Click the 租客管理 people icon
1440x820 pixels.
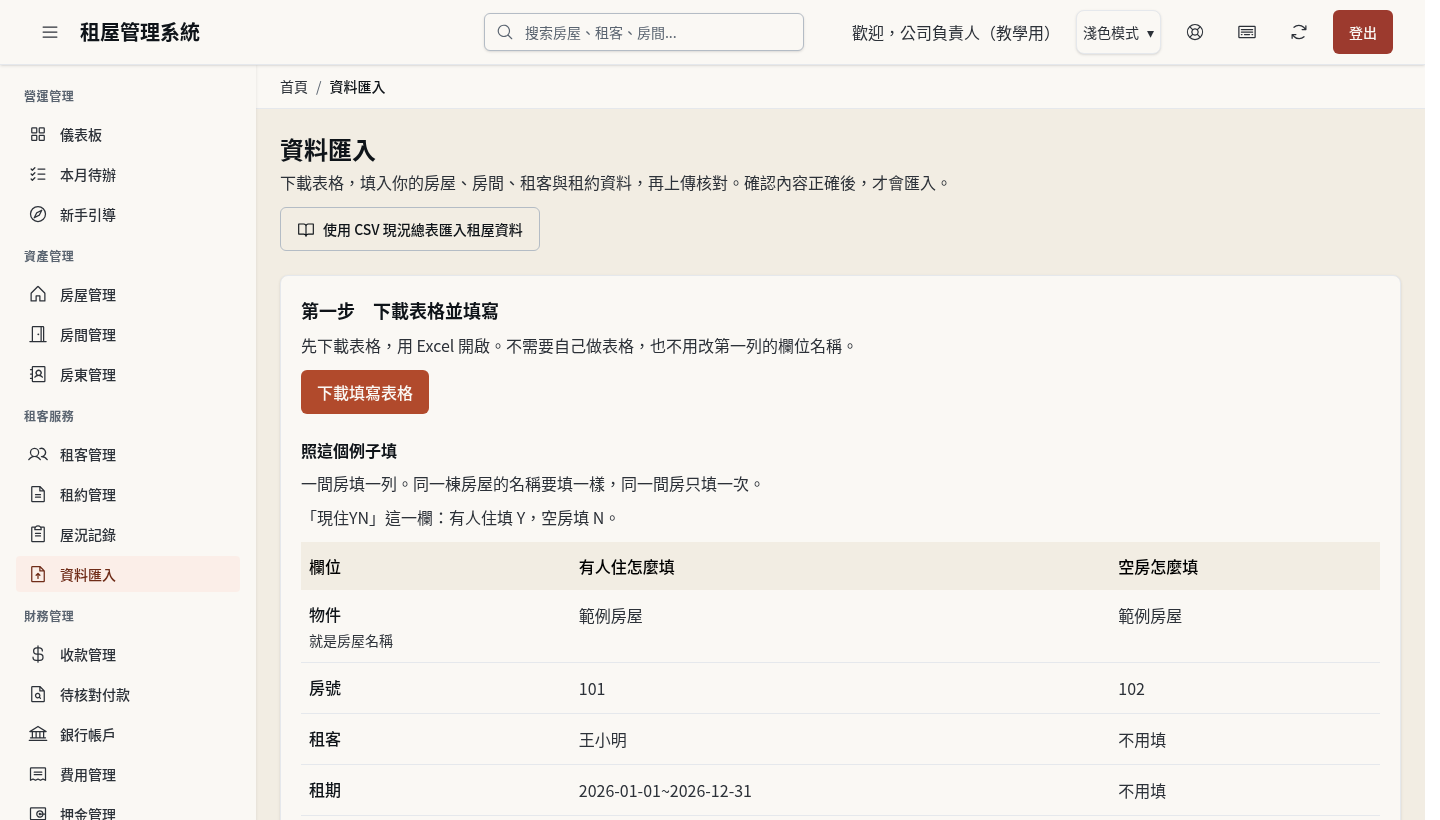click(38, 454)
